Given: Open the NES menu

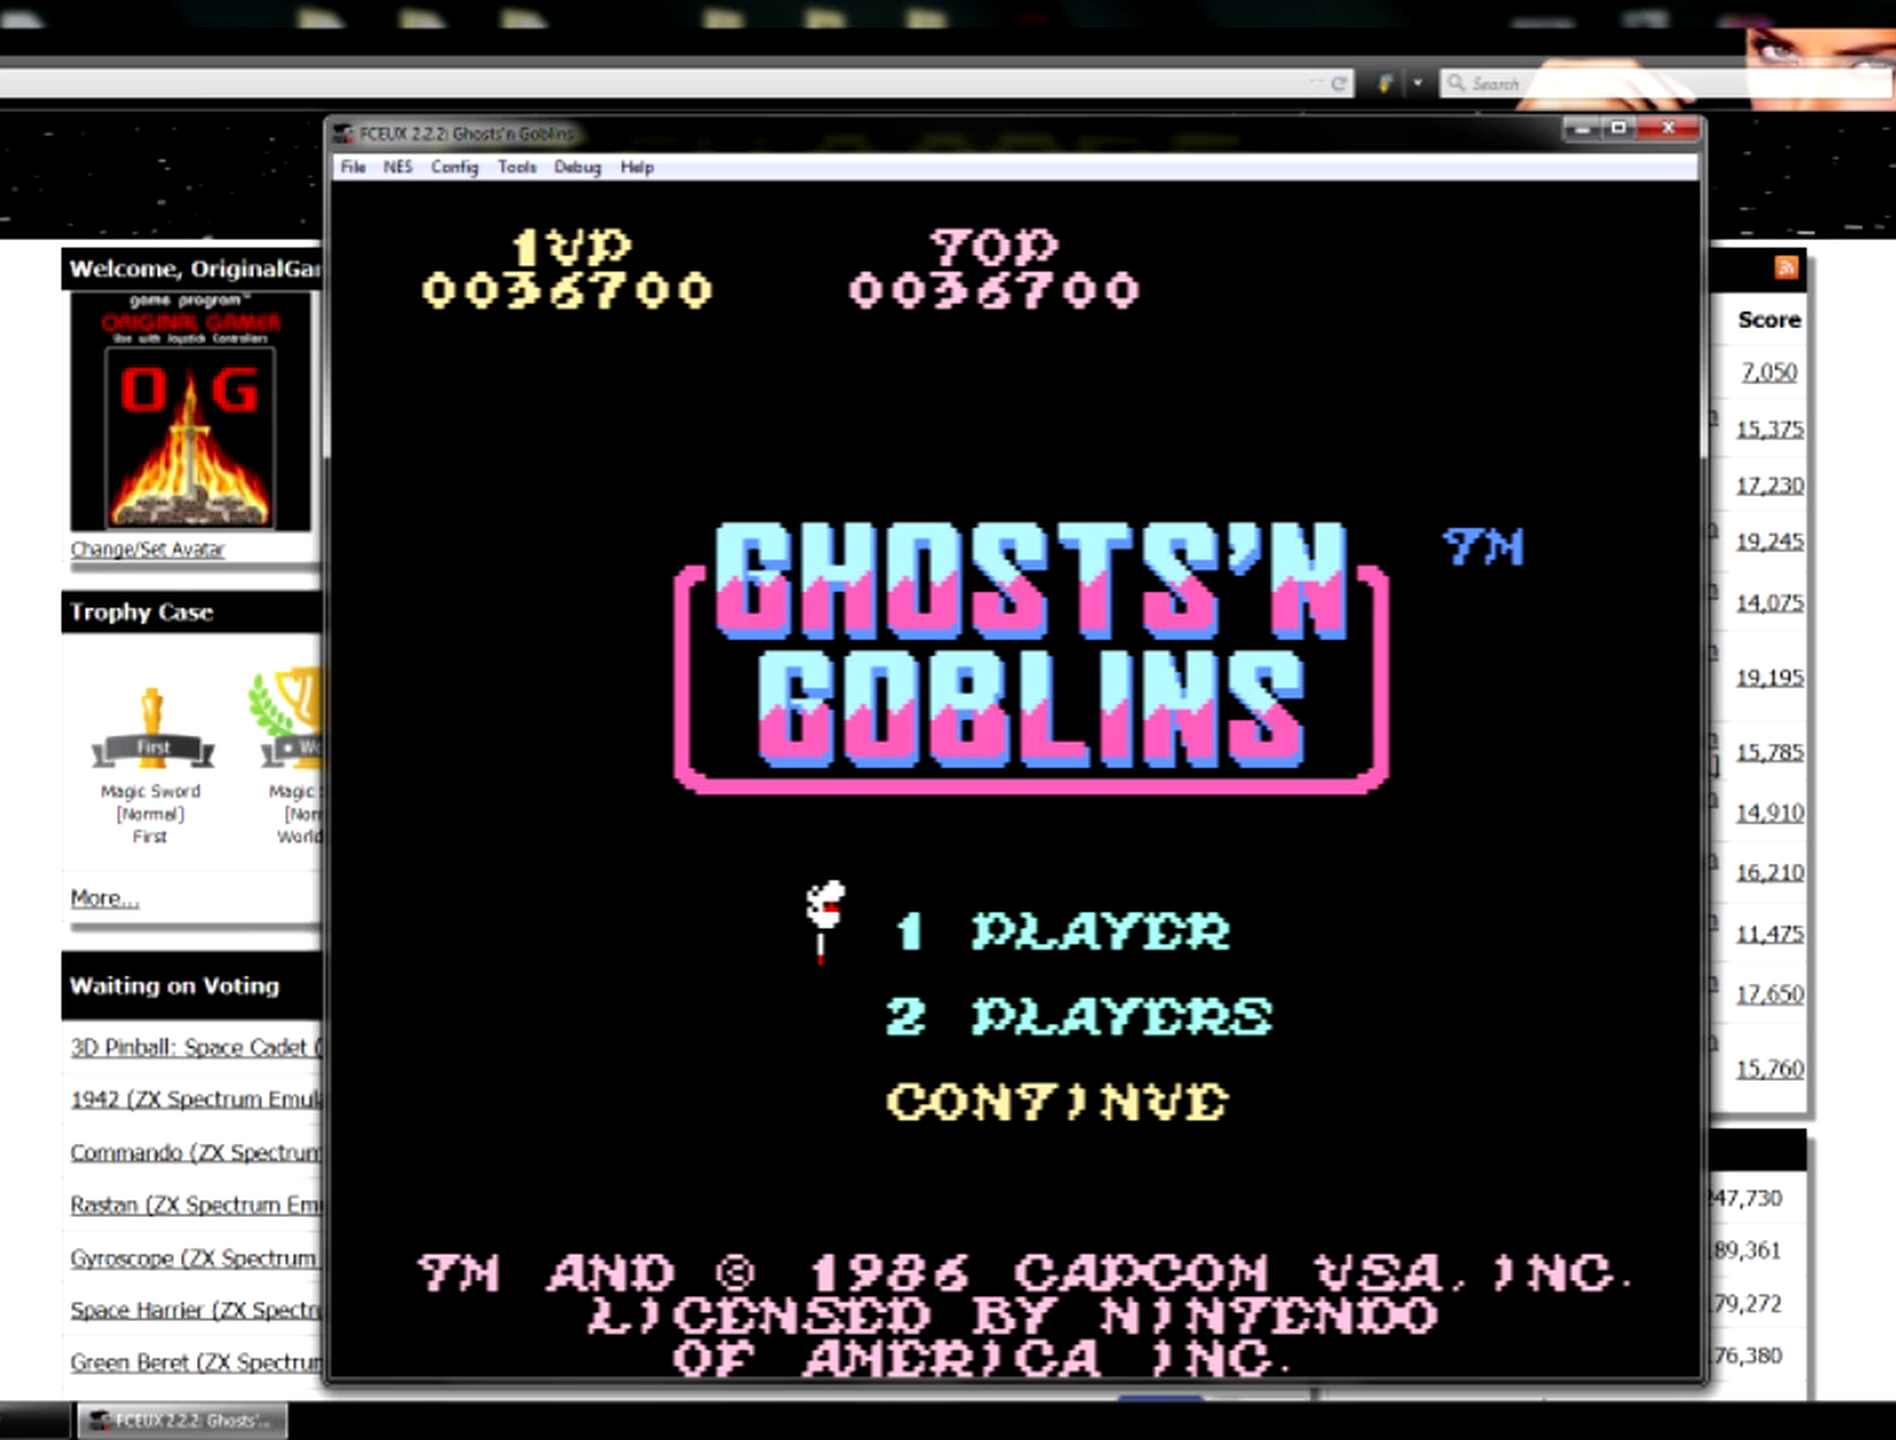Looking at the screenshot, I should coord(397,167).
